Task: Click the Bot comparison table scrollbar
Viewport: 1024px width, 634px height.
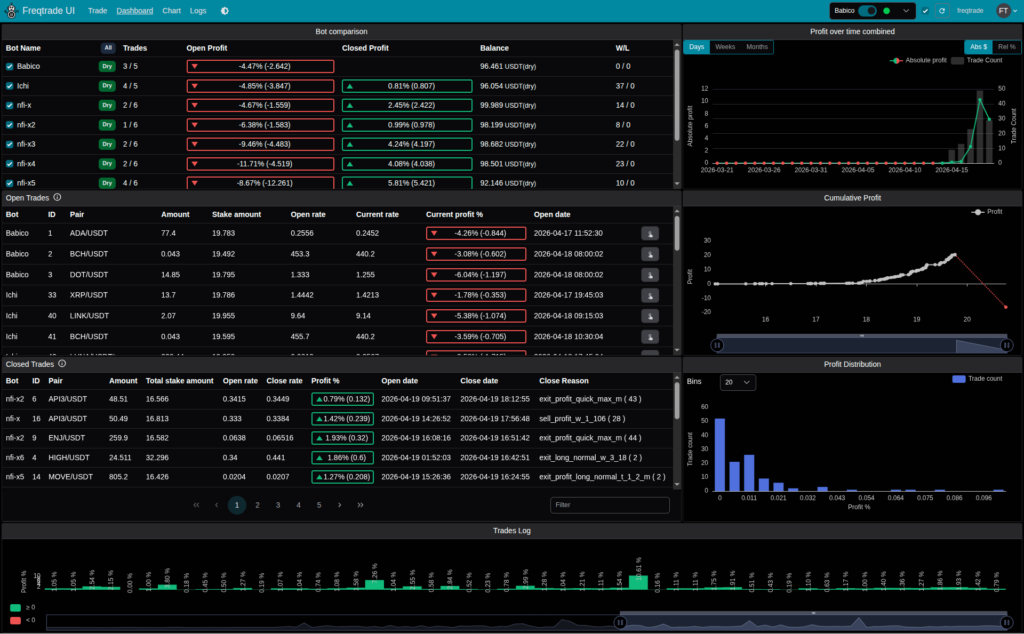Action: [x=677, y=95]
